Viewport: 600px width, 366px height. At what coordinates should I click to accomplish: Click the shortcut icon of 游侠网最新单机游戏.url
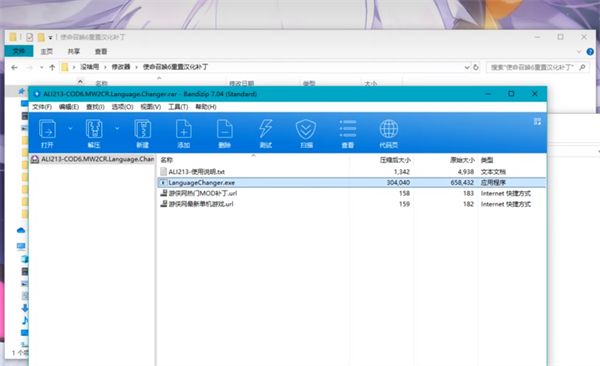(163, 204)
